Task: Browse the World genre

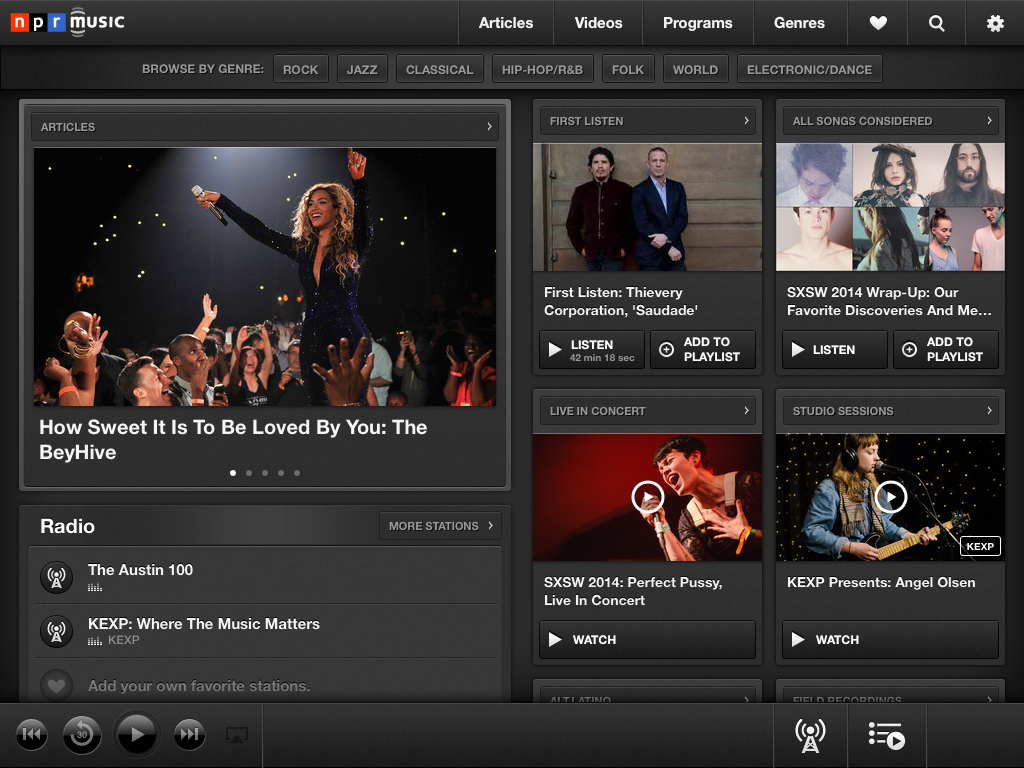Action: 696,69
